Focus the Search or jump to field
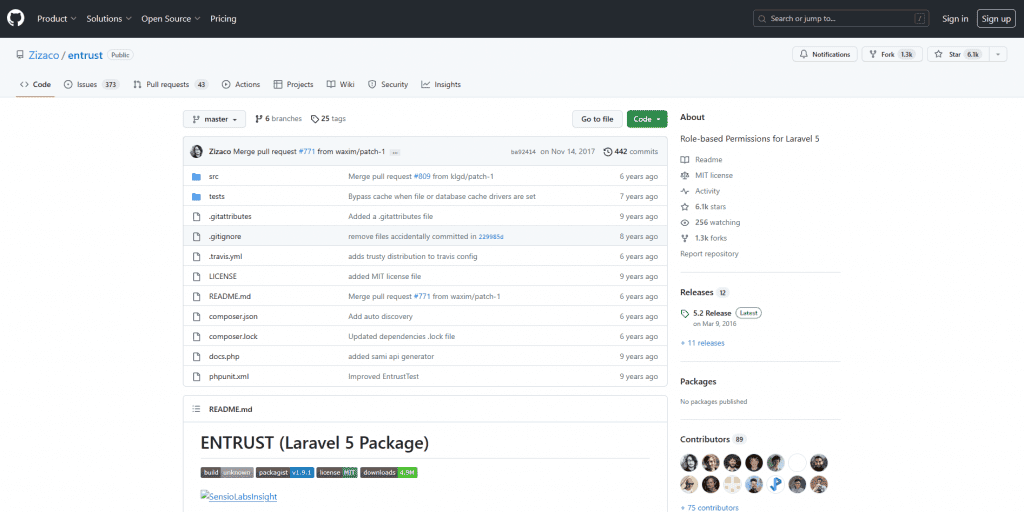The width and height of the screenshot is (1024, 512). 841,19
